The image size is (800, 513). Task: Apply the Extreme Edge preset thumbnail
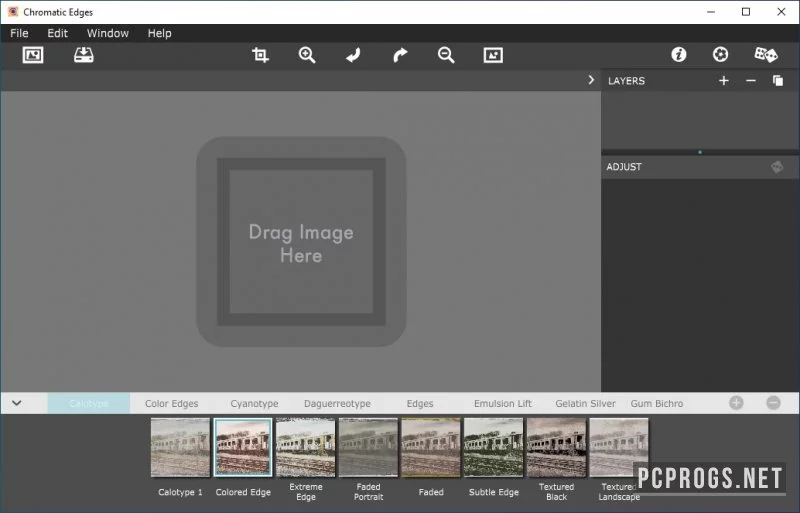point(306,447)
